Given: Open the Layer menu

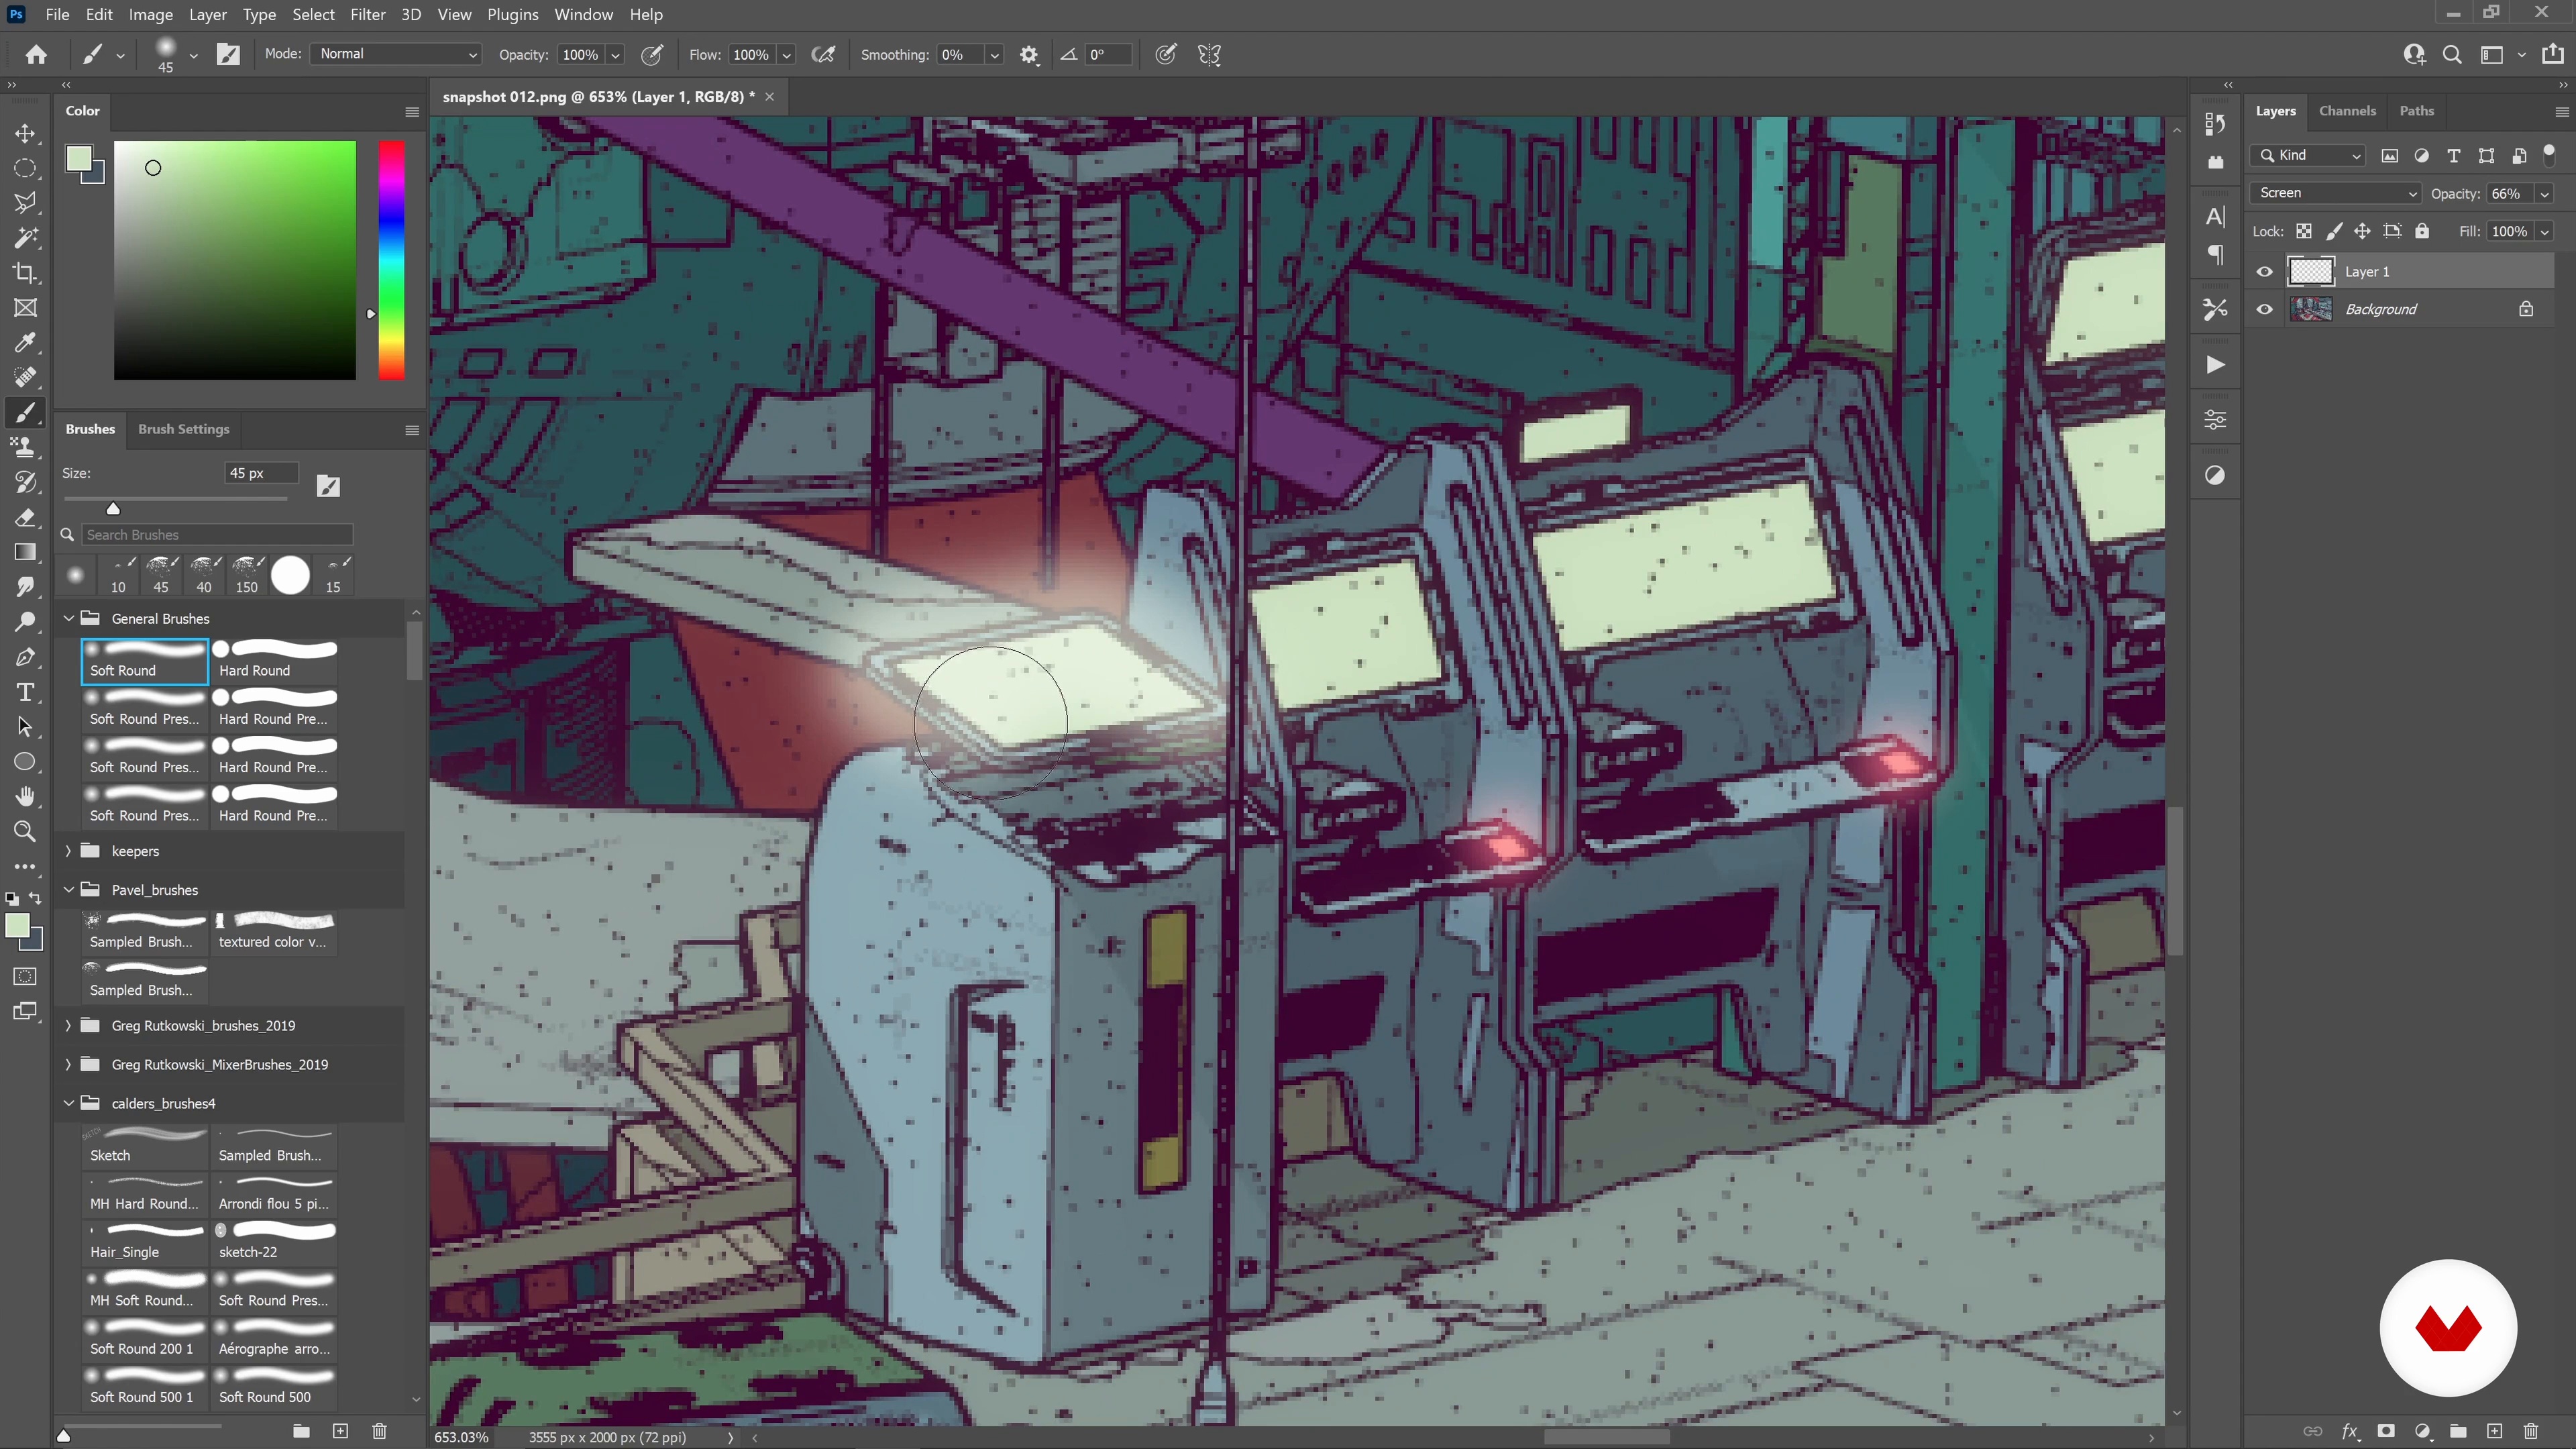Looking at the screenshot, I should [207, 14].
